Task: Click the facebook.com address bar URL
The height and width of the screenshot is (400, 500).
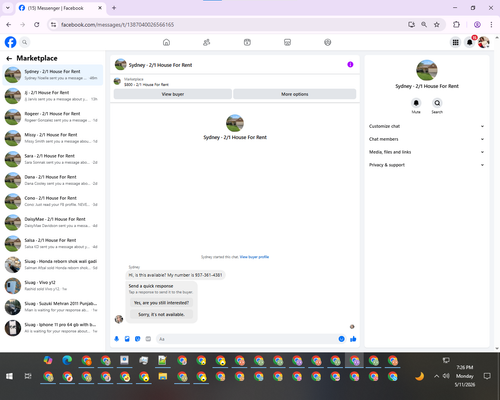Action: (x=117, y=25)
